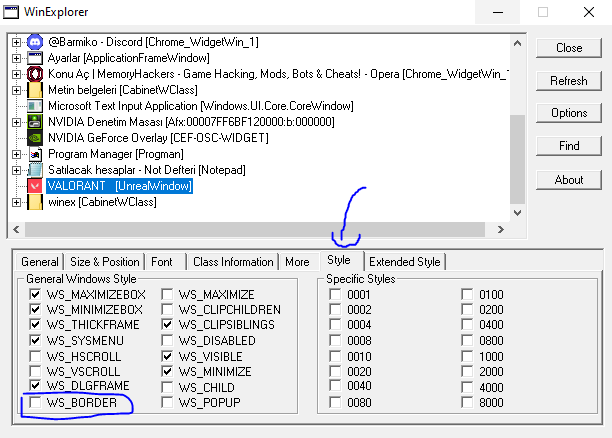Toggle WS_THICKFRAME checkbox
This screenshot has width=612, height=438.
pyautogui.click(x=35, y=324)
